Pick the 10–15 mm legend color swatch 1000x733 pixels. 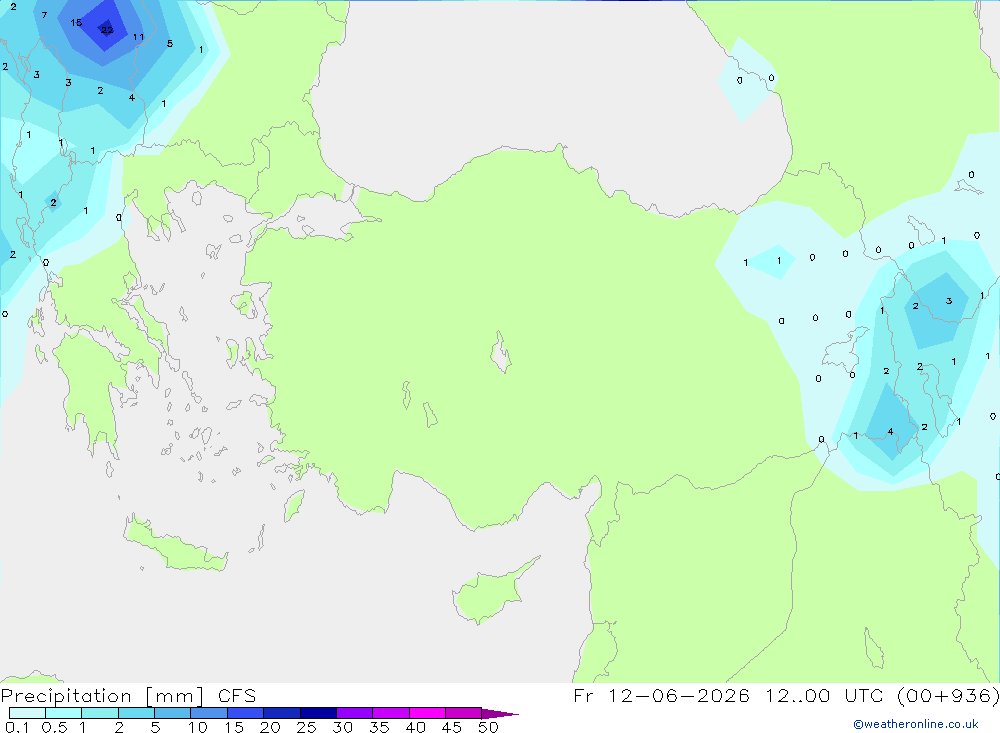coord(209,713)
